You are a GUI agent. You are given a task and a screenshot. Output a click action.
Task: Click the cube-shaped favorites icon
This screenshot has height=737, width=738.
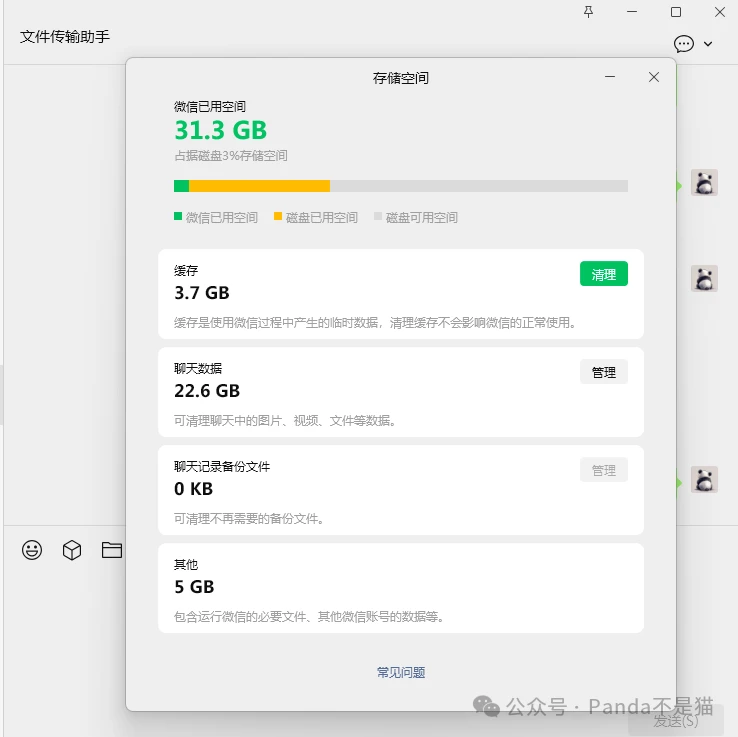(72, 550)
